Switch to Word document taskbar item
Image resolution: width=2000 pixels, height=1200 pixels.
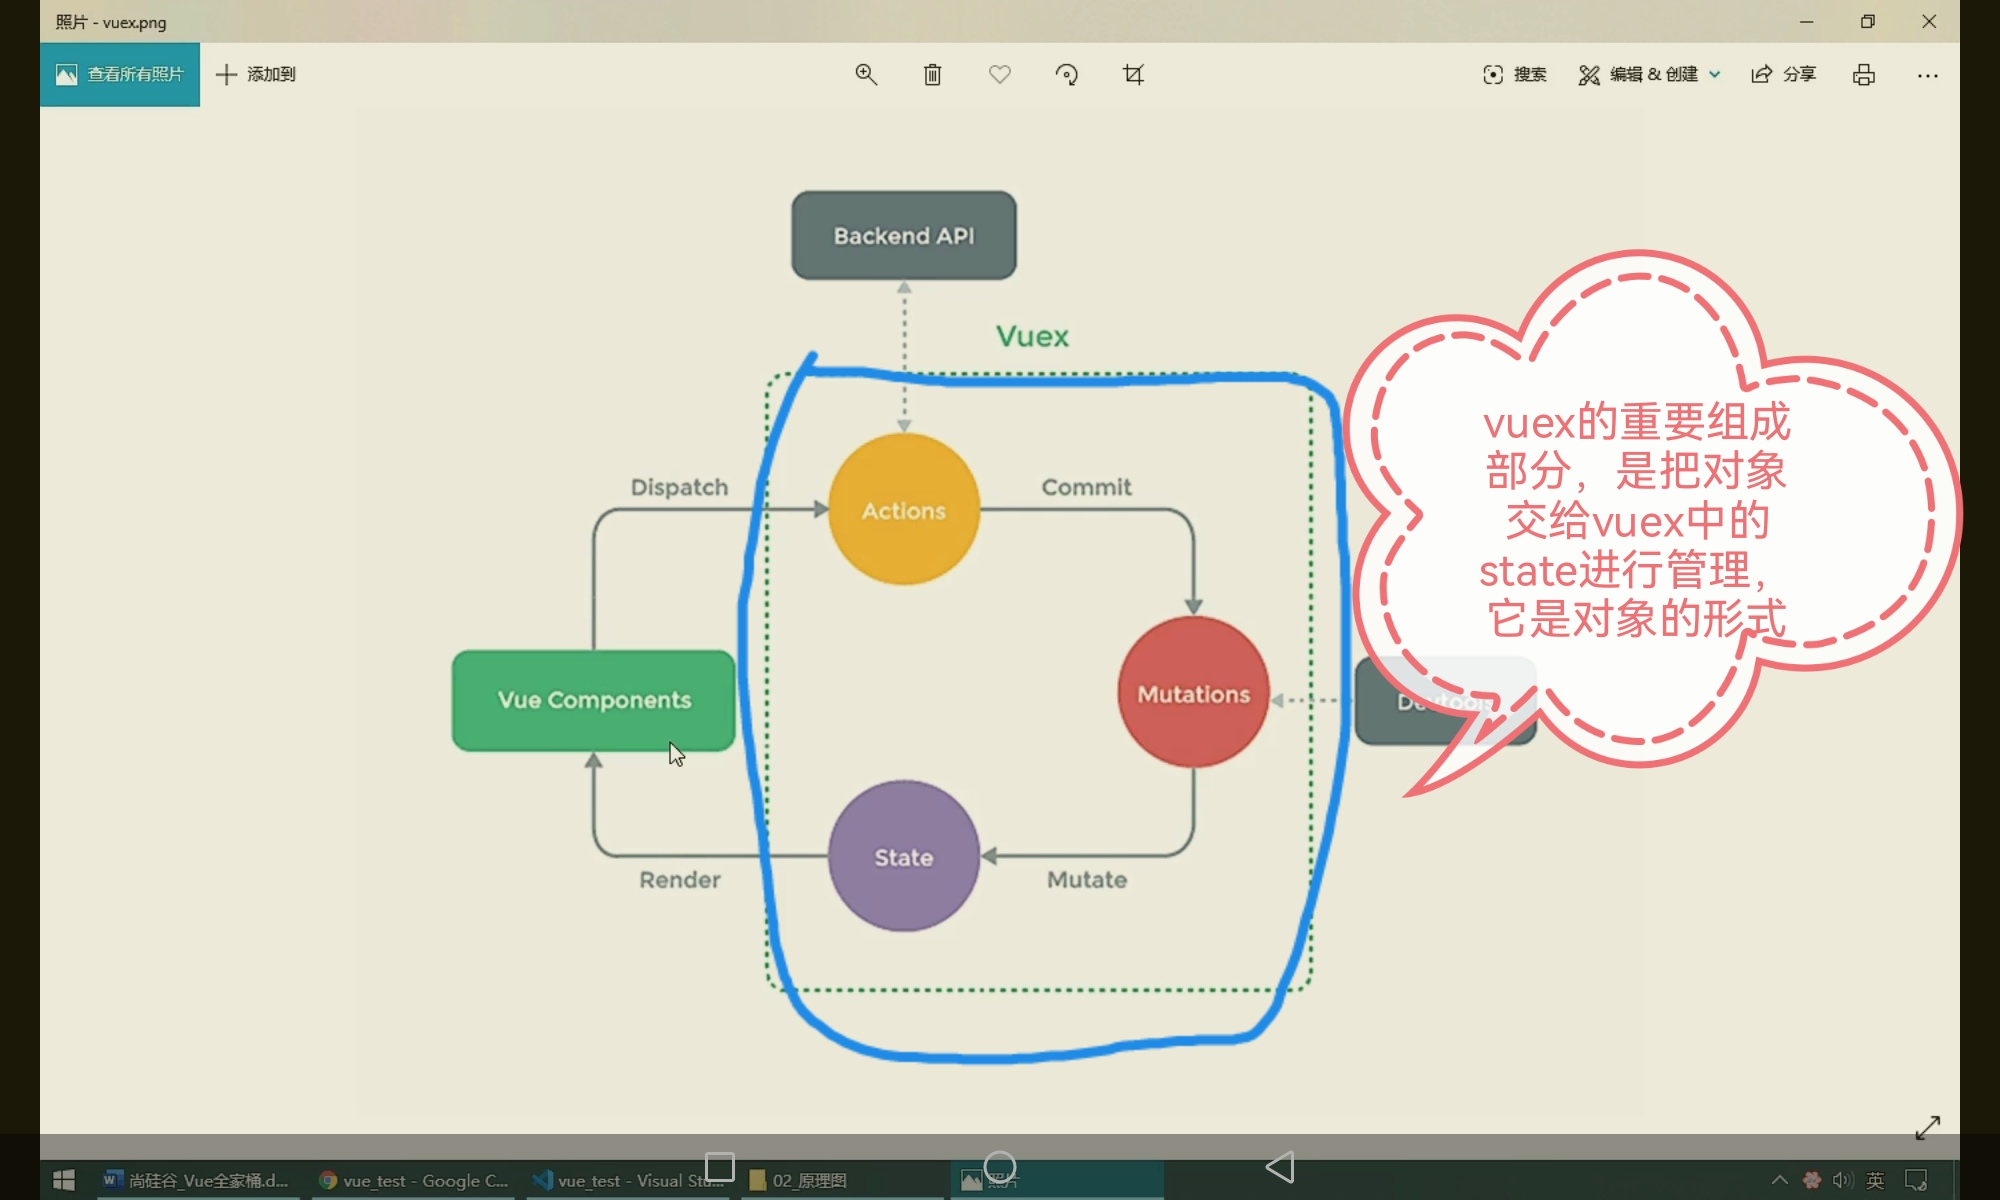coord(198,1181)
